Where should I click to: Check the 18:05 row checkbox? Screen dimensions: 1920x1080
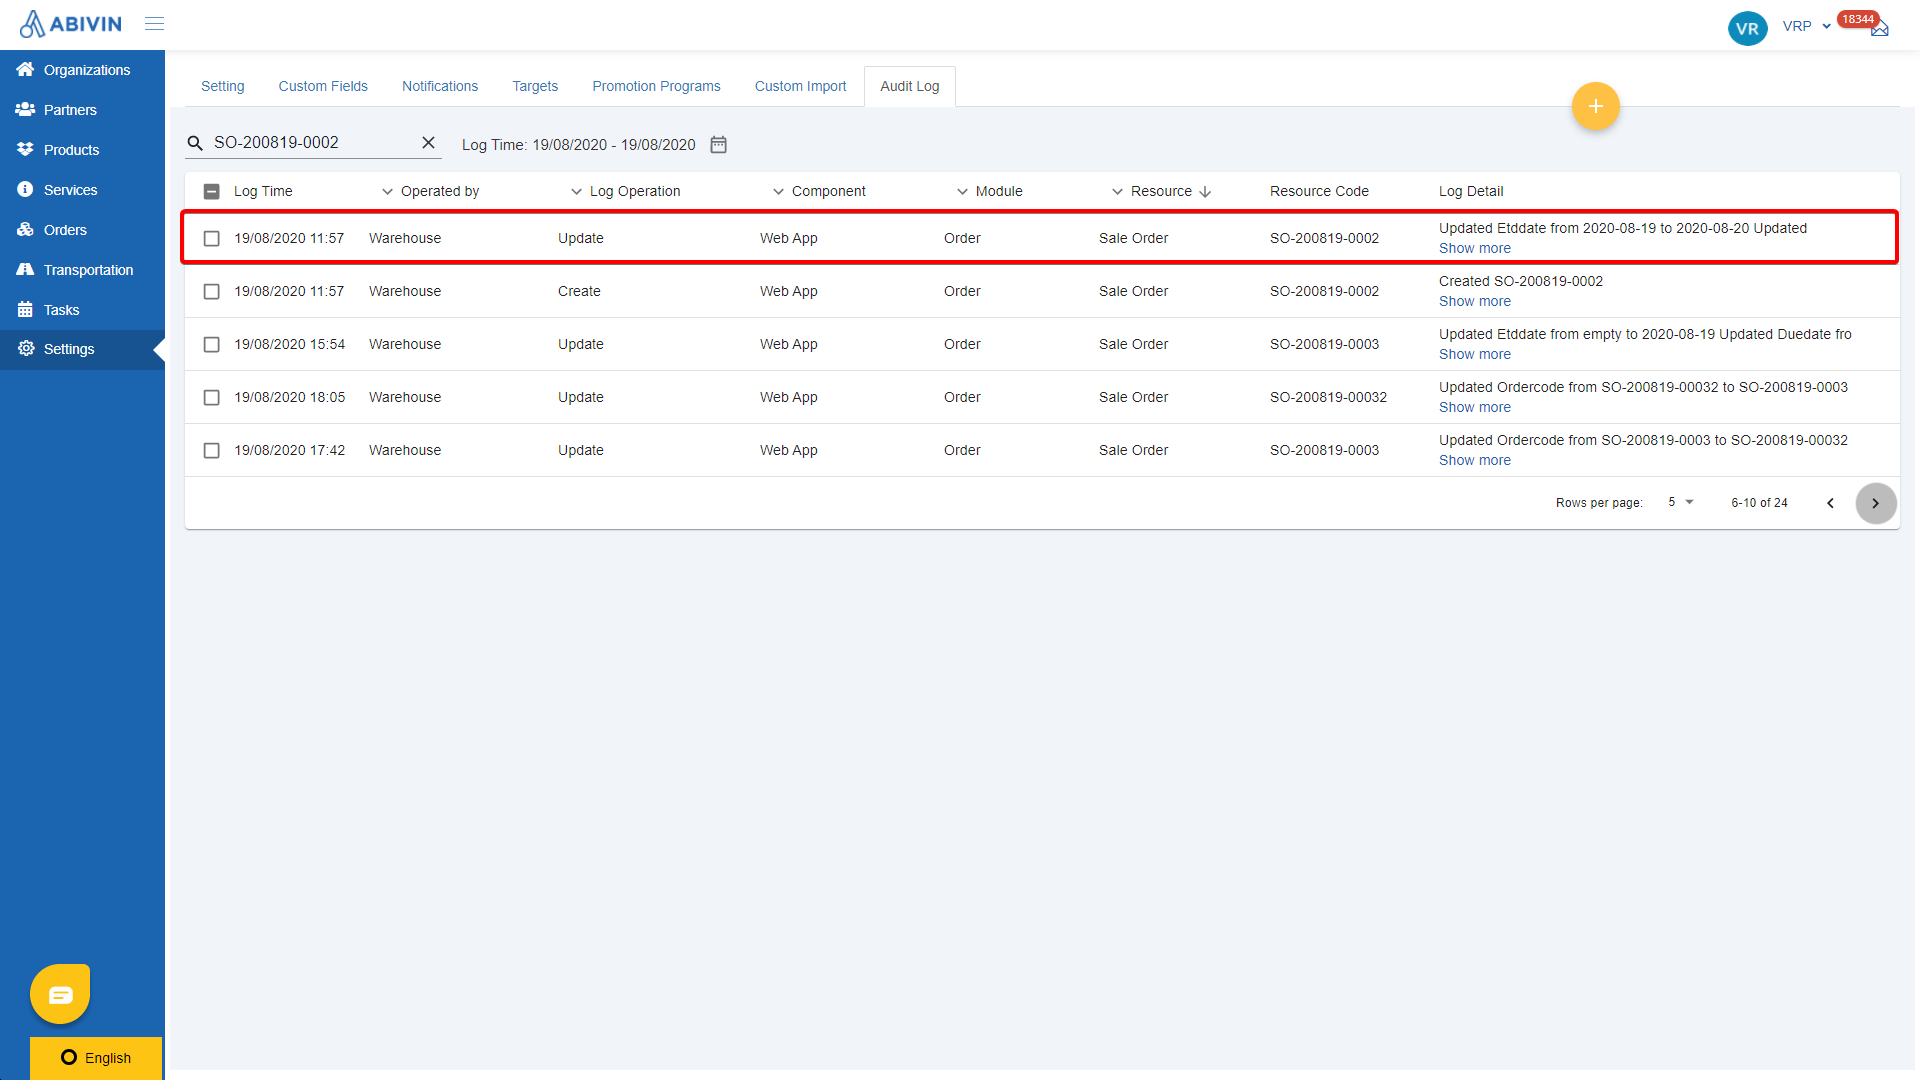pos(211,398)
